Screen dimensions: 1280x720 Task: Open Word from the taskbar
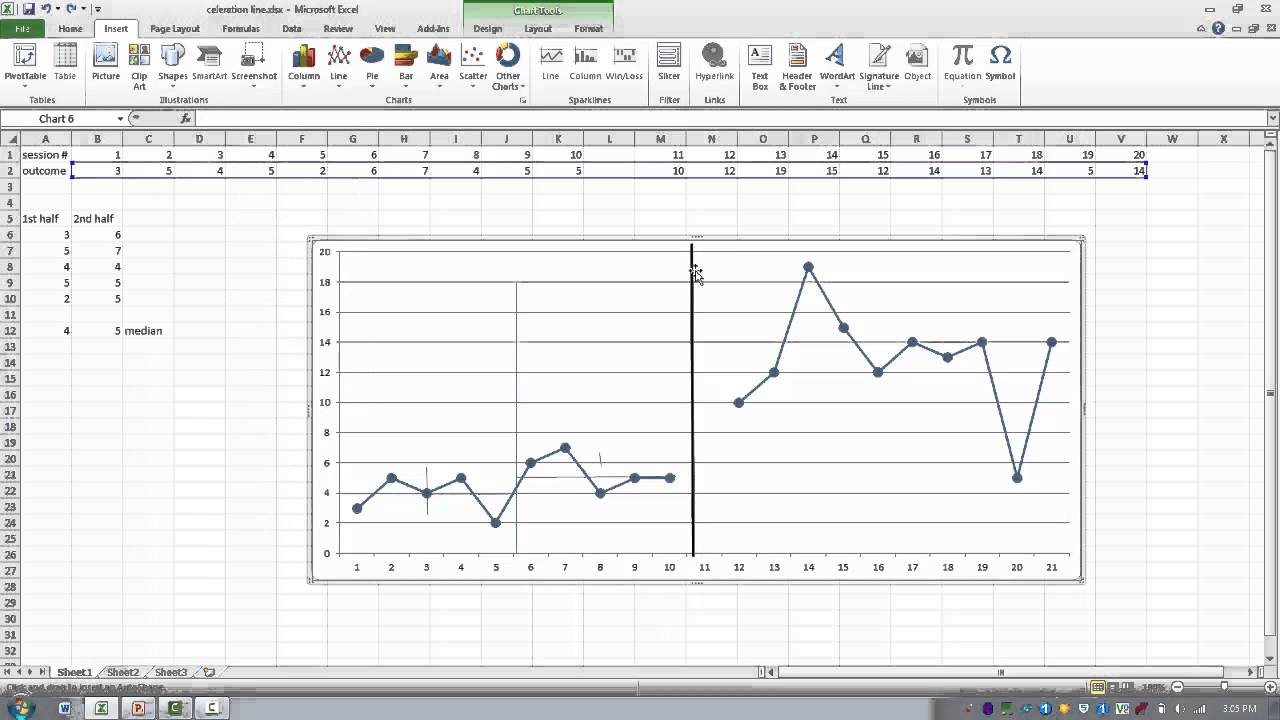coord(65,708)
